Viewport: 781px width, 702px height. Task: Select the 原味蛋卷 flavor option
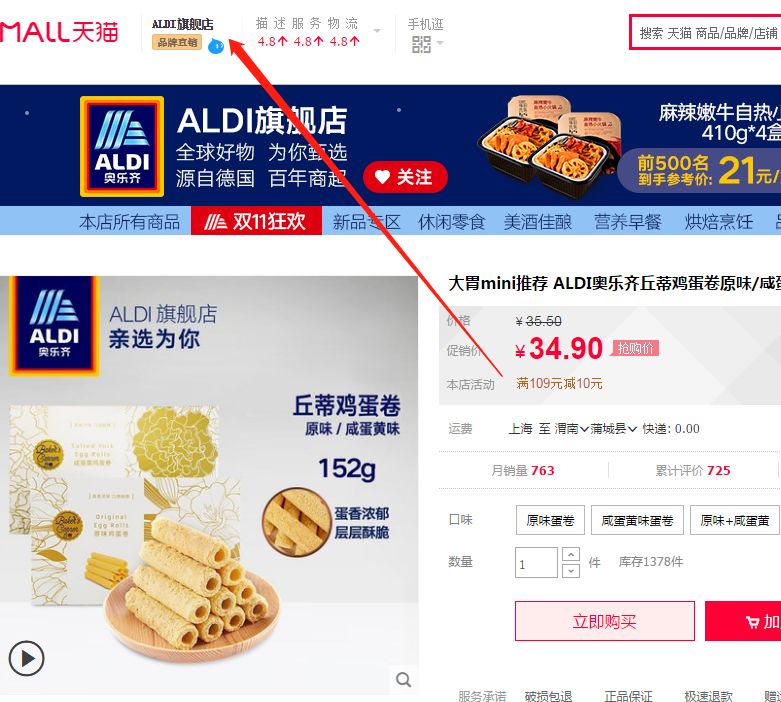(x=550, y=520)
